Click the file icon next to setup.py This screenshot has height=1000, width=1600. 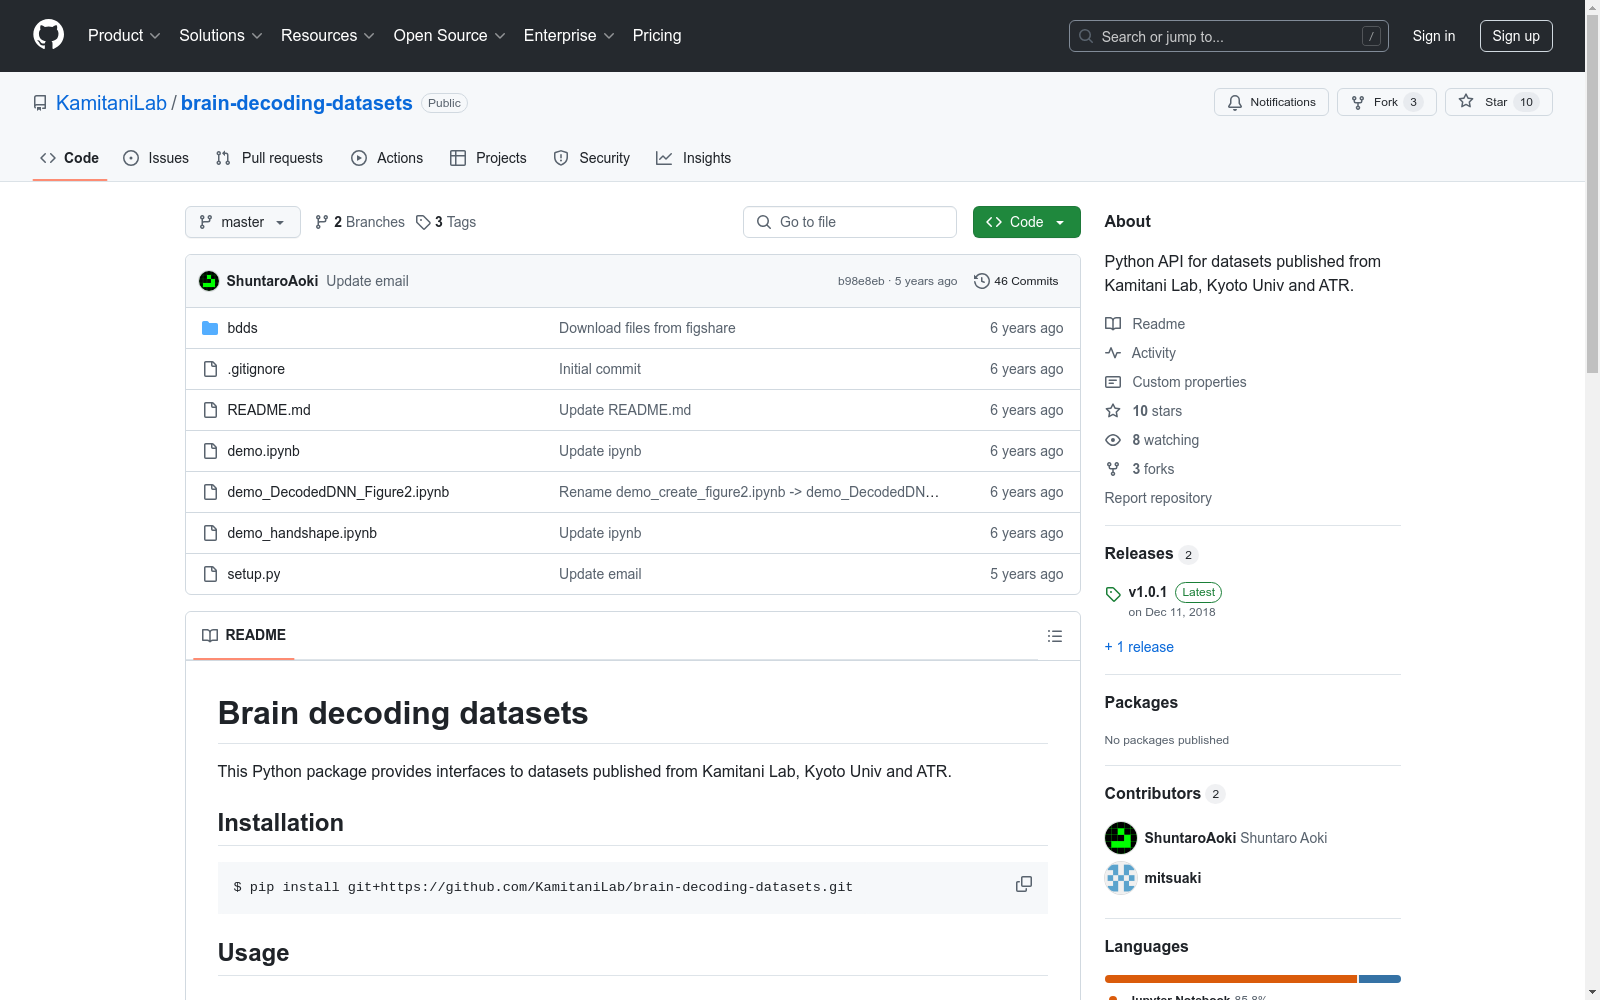(210, 574)
